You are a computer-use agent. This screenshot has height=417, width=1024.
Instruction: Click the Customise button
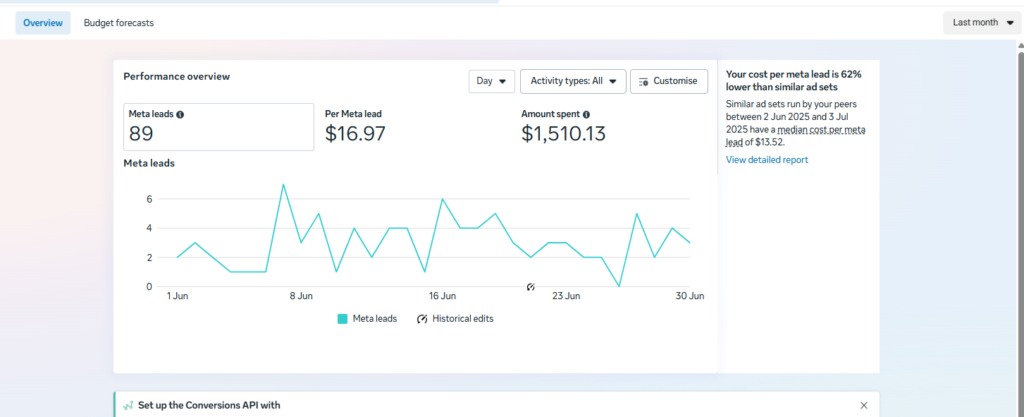[669, 82]
